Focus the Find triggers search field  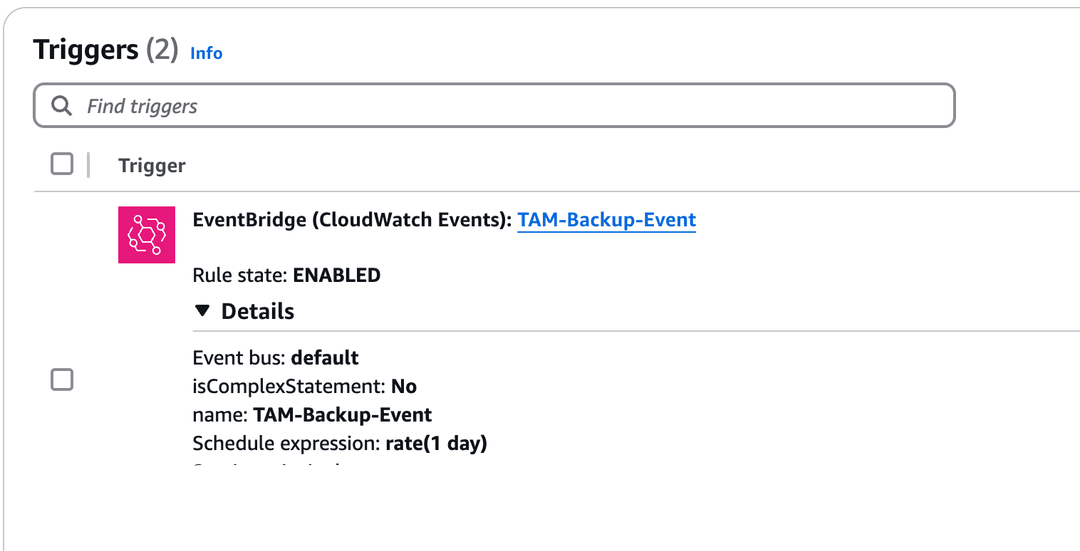pyautogui.click(x=500, y=106)
